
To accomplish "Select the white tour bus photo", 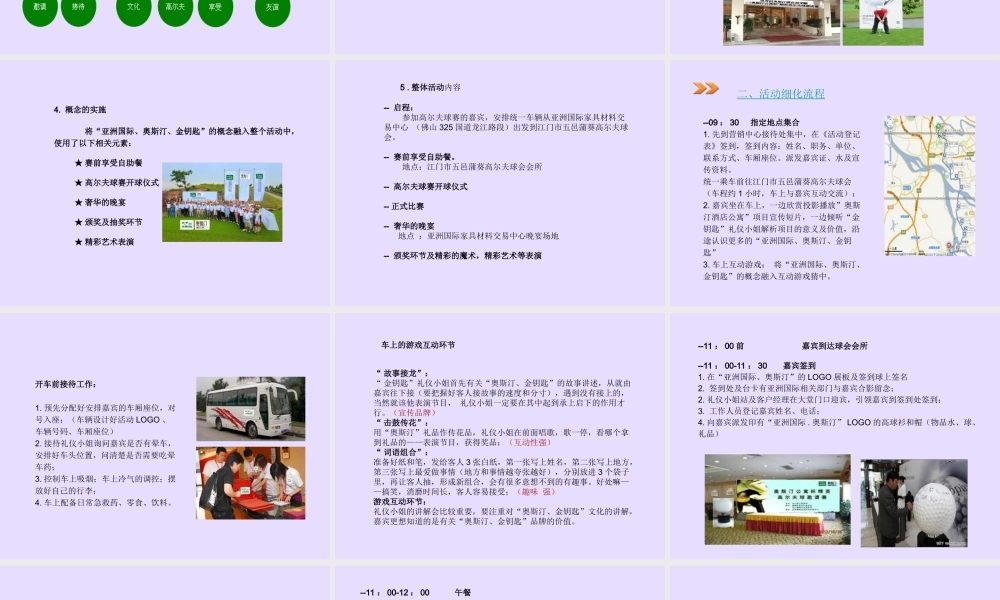I will coord(251,409).
